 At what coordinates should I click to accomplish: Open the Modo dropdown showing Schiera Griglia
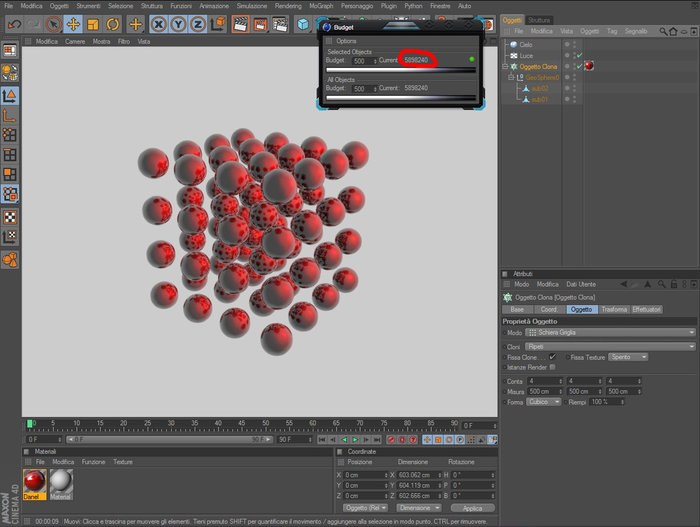tap(610, 333)
